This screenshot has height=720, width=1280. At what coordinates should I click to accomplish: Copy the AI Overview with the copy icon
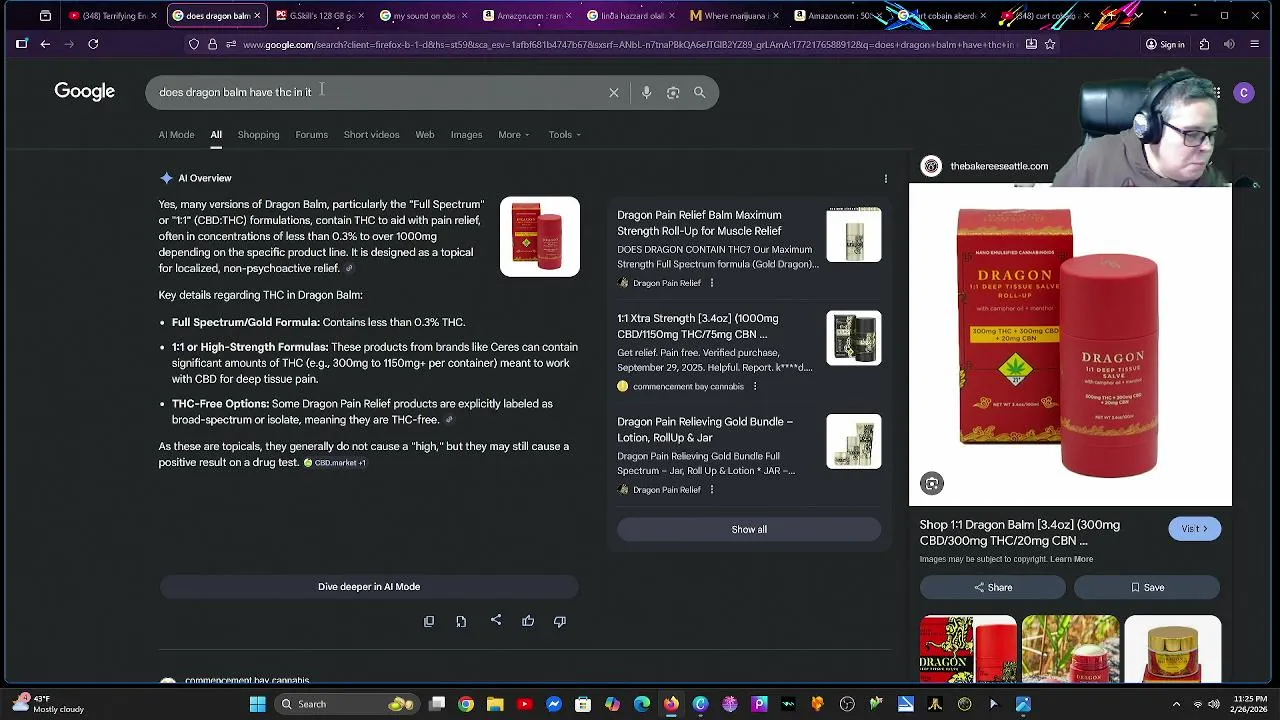point(429,621)
